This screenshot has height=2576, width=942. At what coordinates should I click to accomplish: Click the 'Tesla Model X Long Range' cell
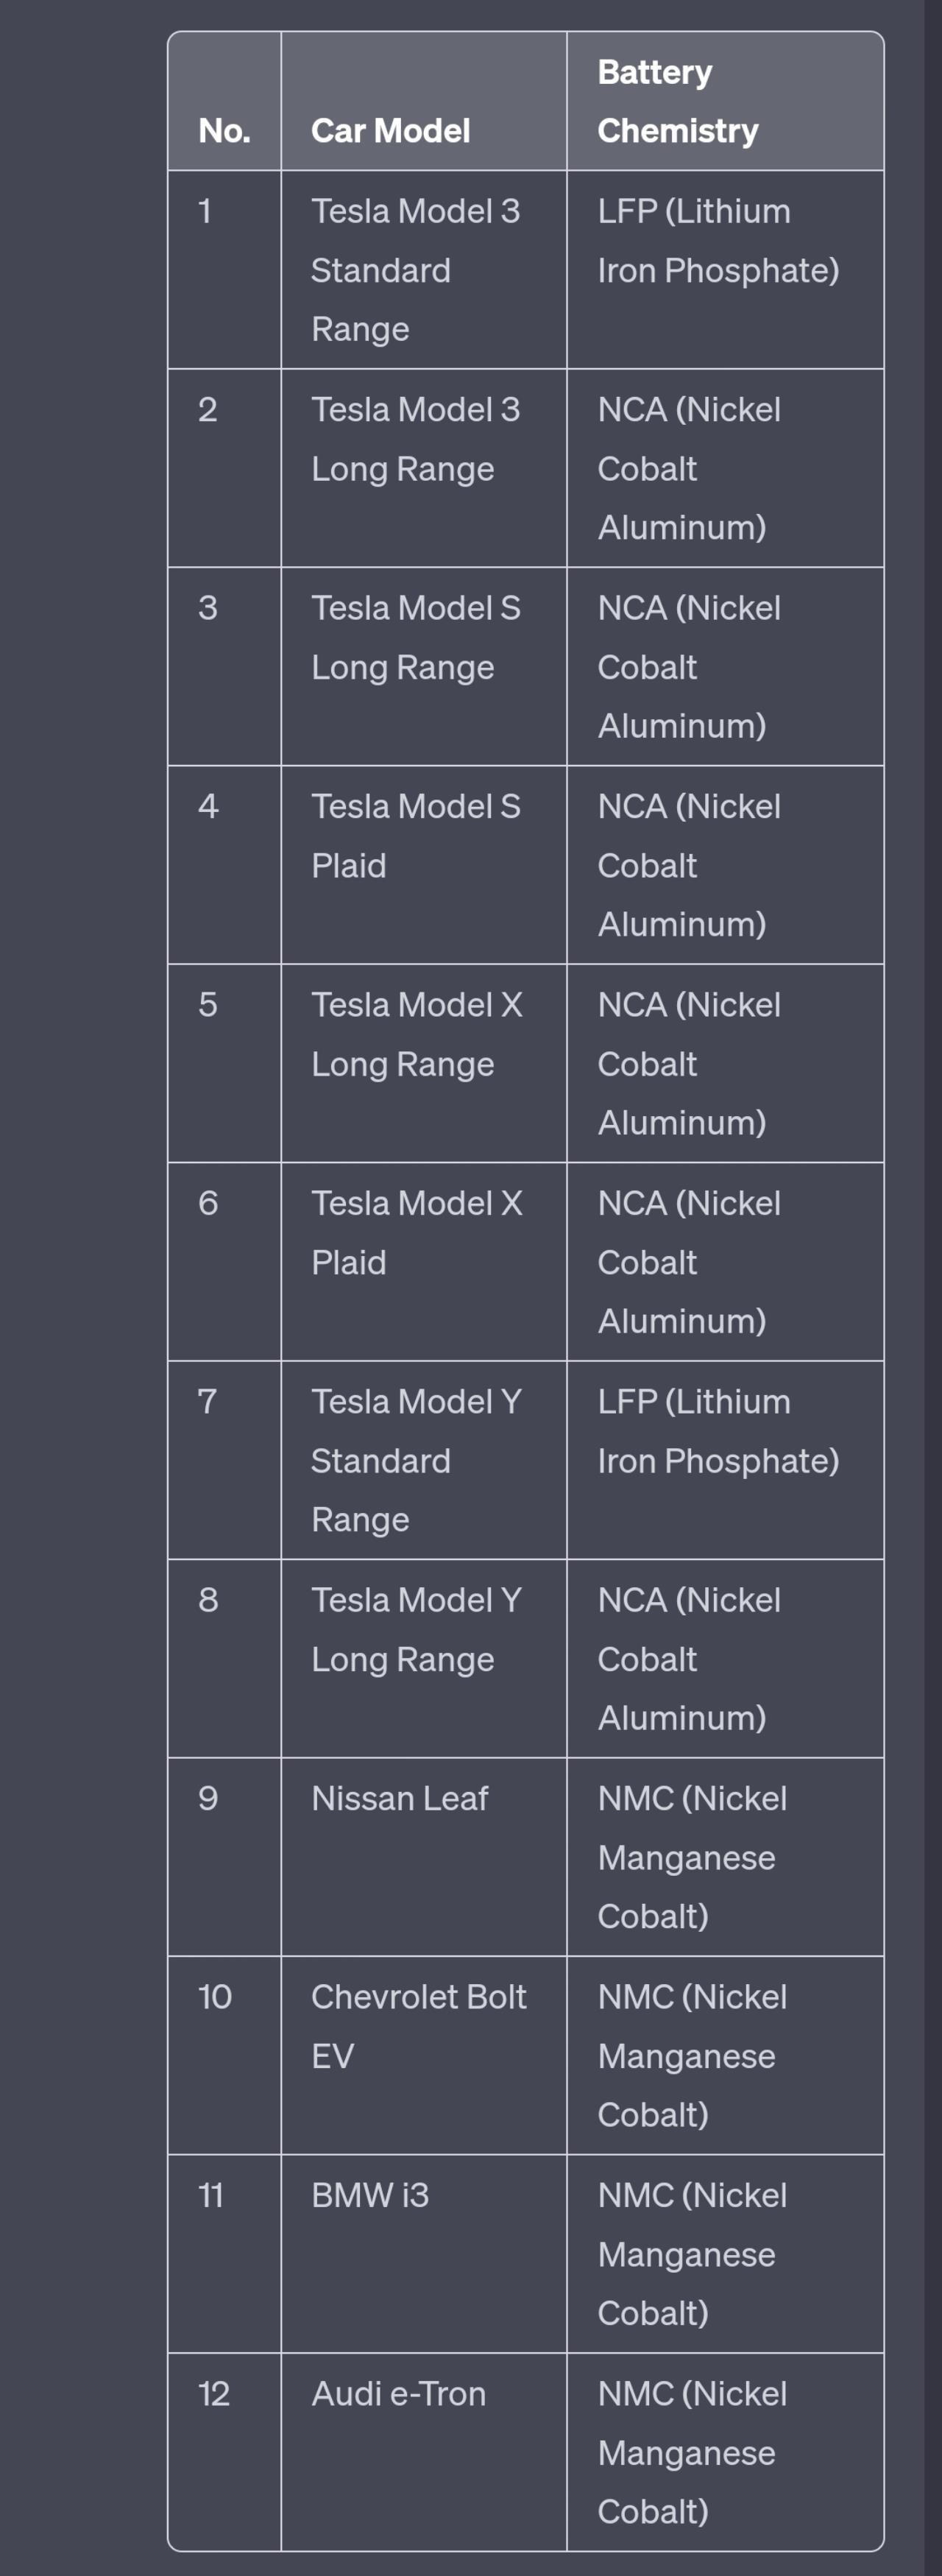416,1034
